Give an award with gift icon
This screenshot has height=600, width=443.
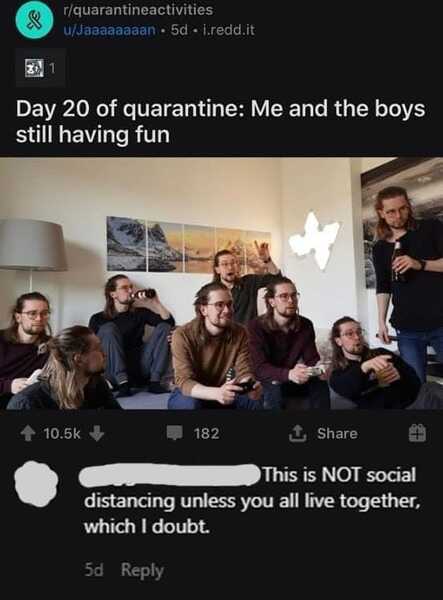(417, 434)
